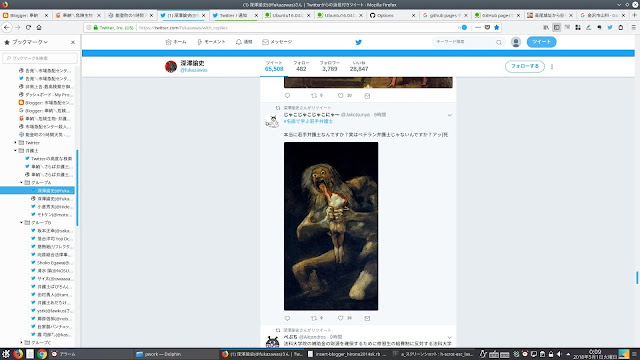Go back with the browser back arrow

[7, 27]
